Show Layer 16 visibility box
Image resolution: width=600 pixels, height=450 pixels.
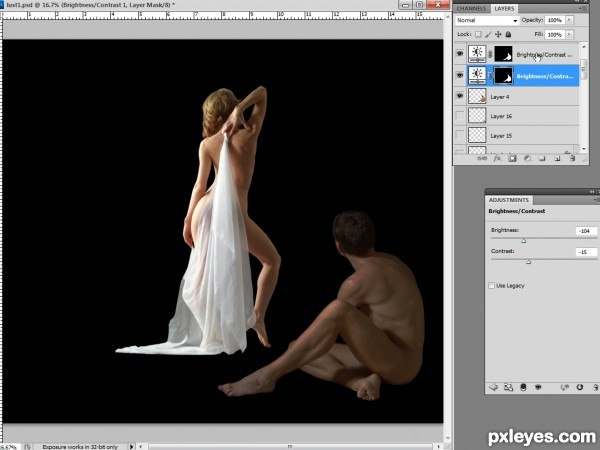click(460, 116)
